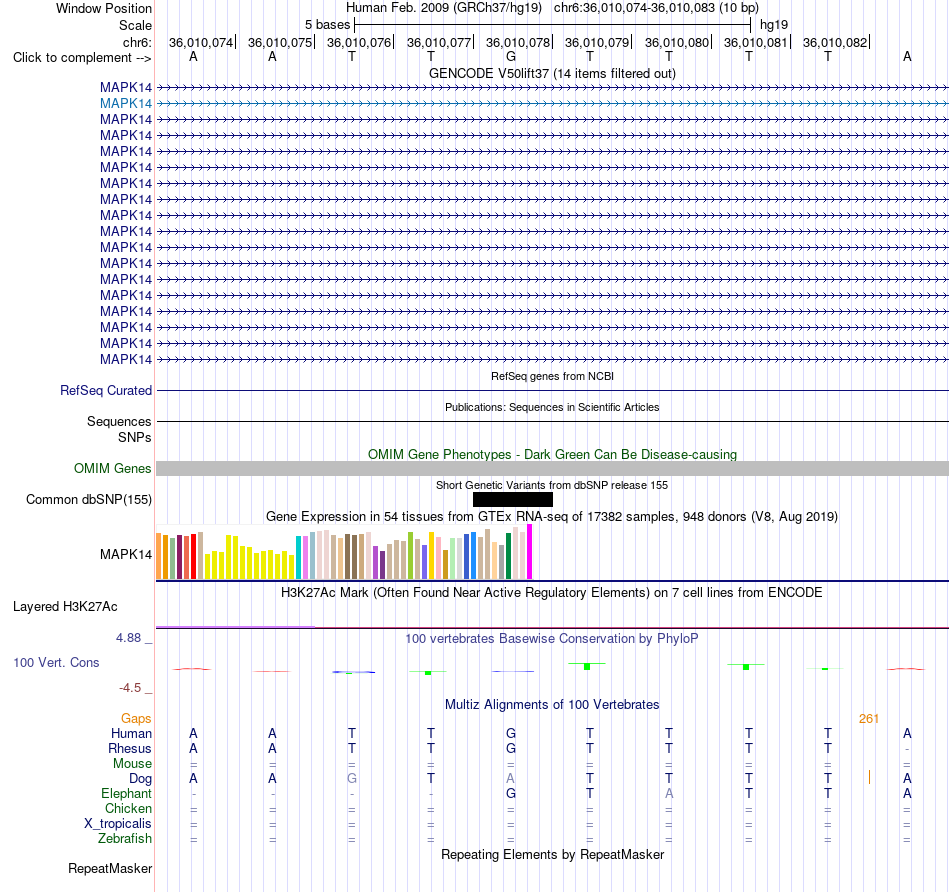Click position label 36,010,079
Screen dimensions: 950x892
coord(597,42)
